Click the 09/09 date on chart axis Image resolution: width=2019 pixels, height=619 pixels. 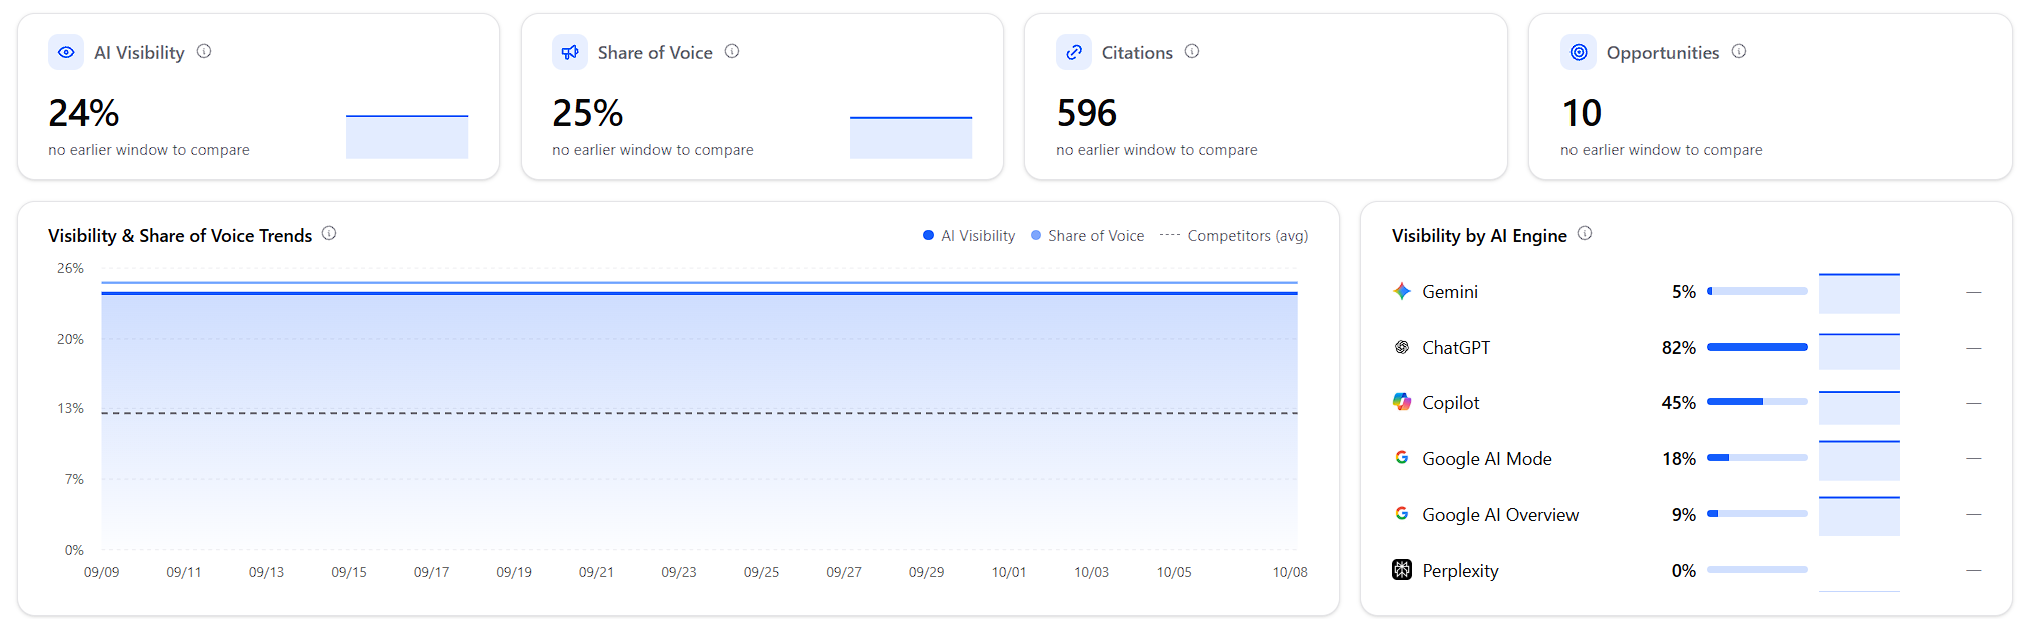coord(101,572)
